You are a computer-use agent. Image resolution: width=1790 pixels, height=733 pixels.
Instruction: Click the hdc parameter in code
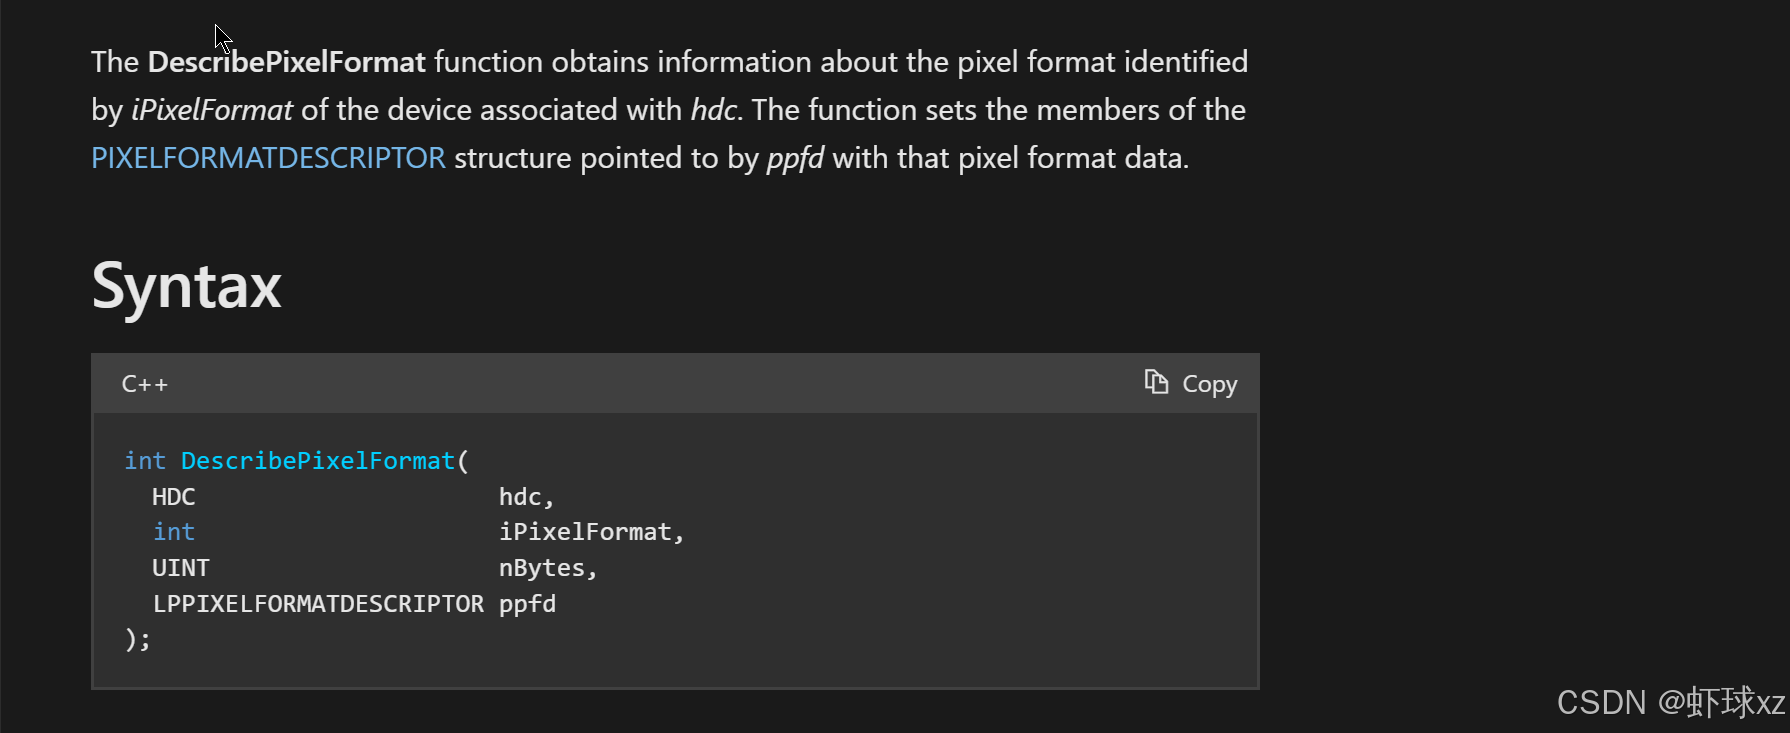526,497
